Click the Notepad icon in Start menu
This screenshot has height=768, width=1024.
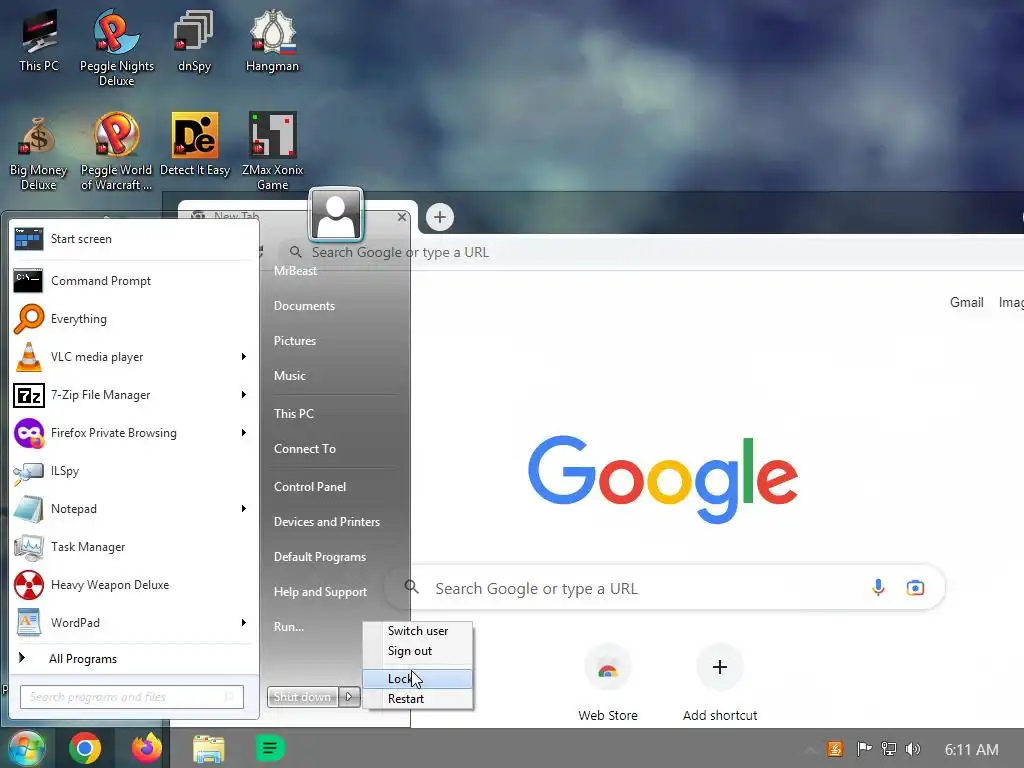pos(29,509)
